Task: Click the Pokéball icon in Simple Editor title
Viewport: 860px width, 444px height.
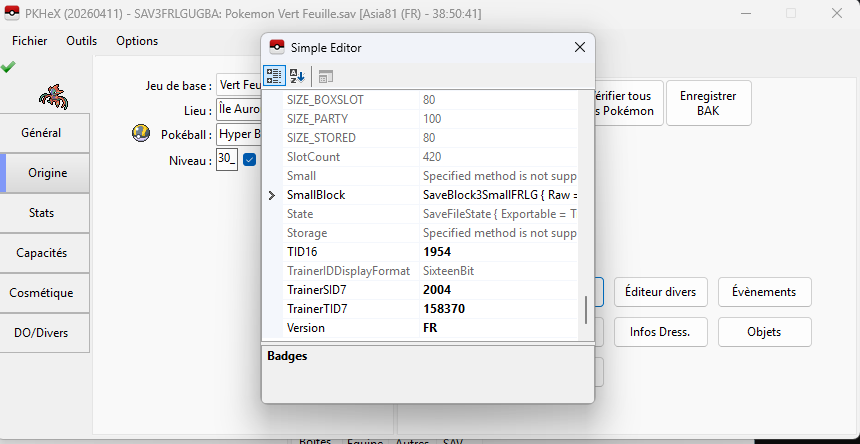Action: (277, 47)
